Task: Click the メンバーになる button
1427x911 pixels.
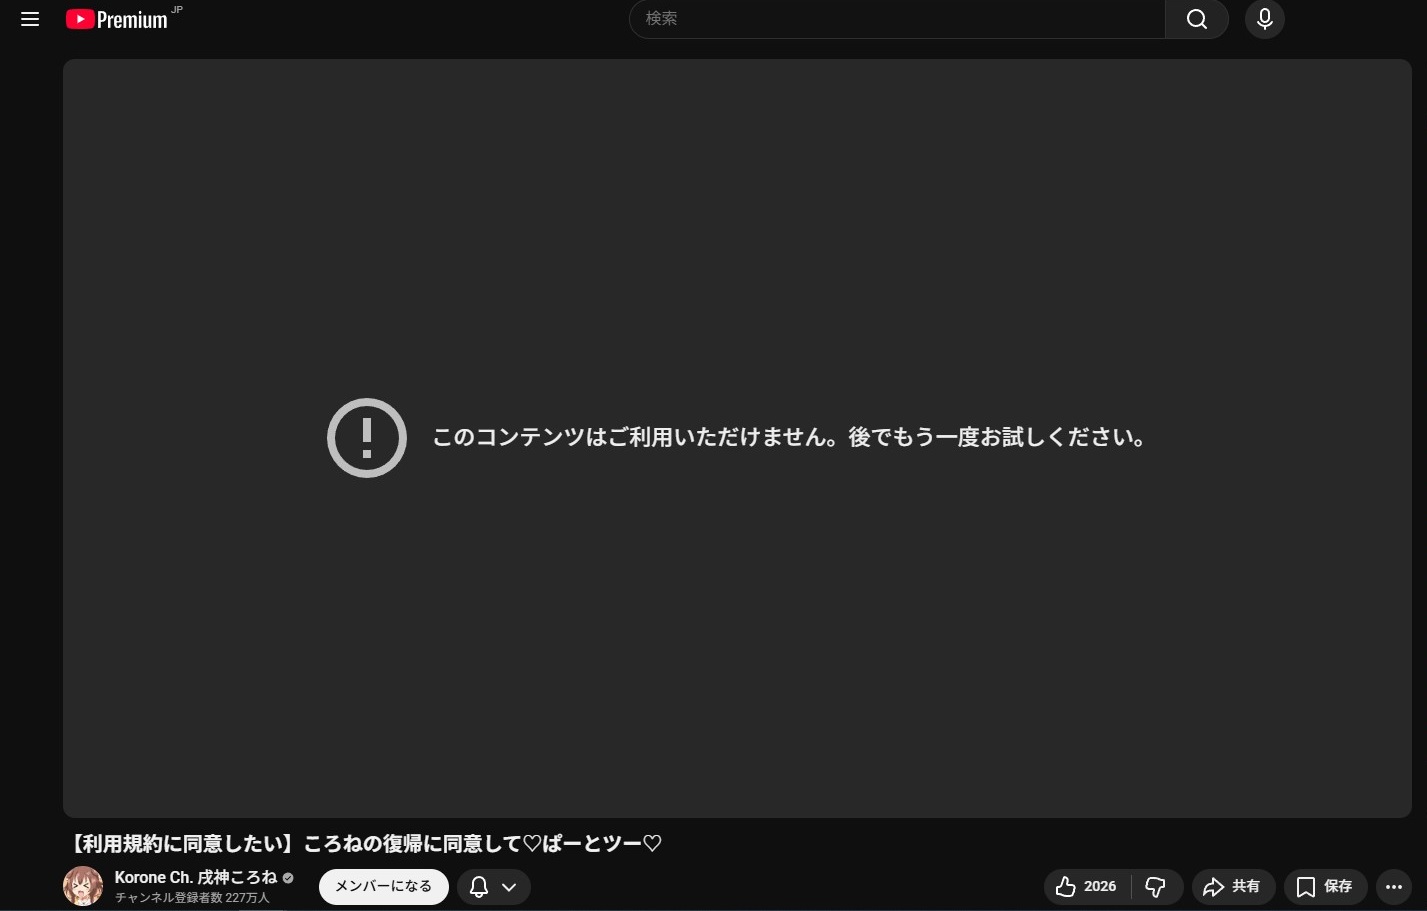Action: [383, 886]
